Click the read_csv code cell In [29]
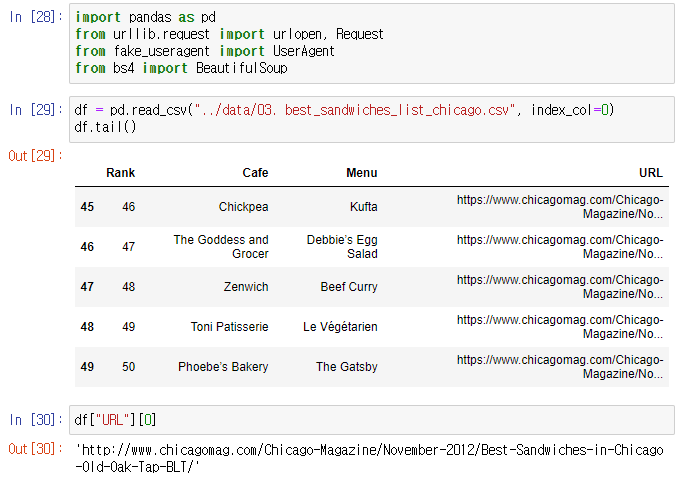 tap(372, 119)
